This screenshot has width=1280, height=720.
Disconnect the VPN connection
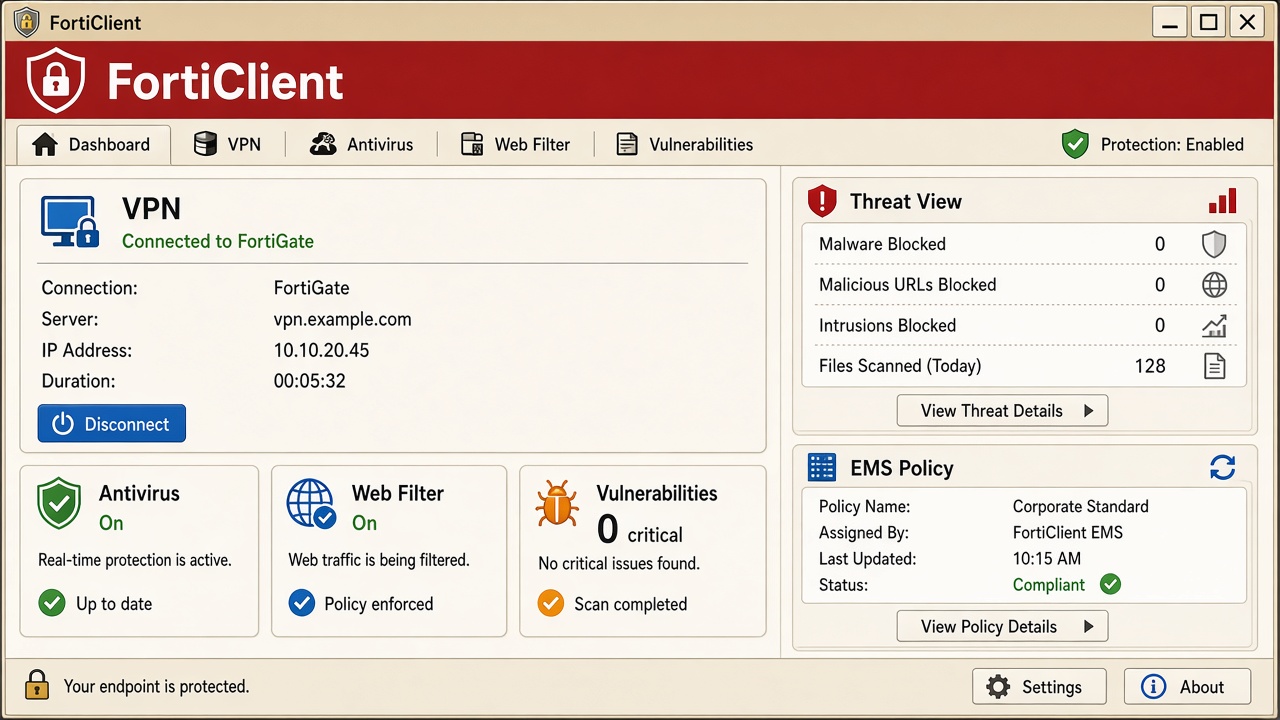[x=112, y=424]
